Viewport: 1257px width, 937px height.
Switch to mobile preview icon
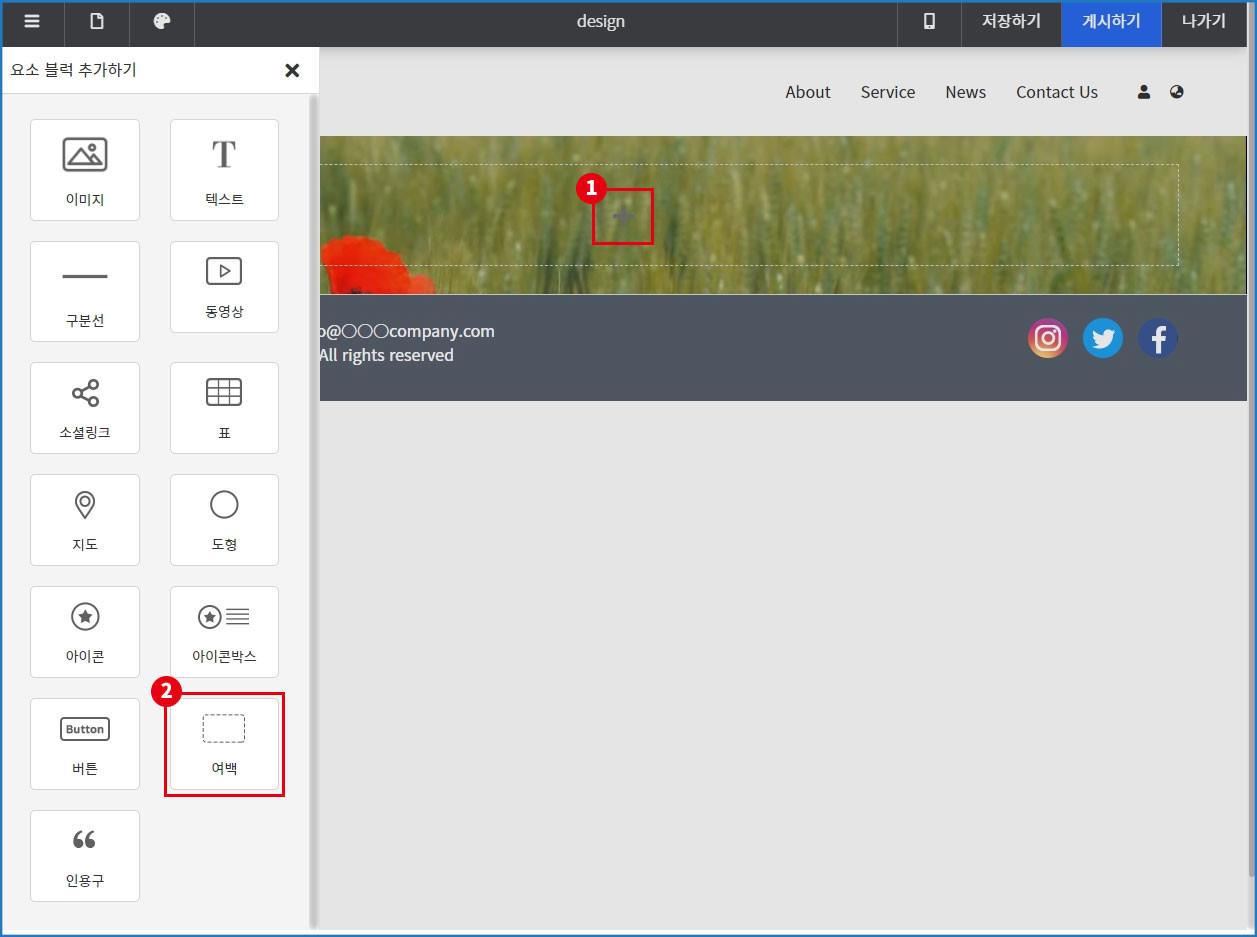click(929, 22)
